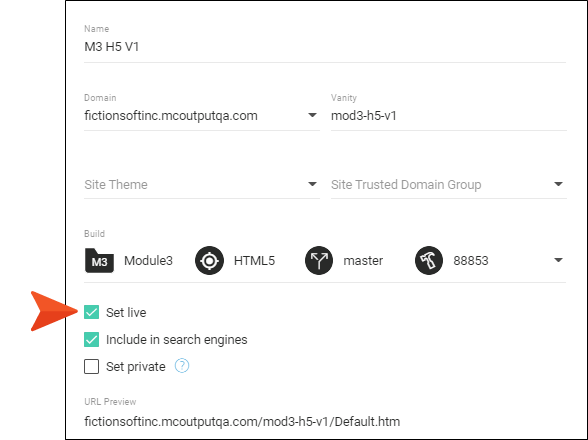The height and width of the screenshot is (440, 588).
Task: Uncheck the Set live checkbox
Action: (92, 312)
